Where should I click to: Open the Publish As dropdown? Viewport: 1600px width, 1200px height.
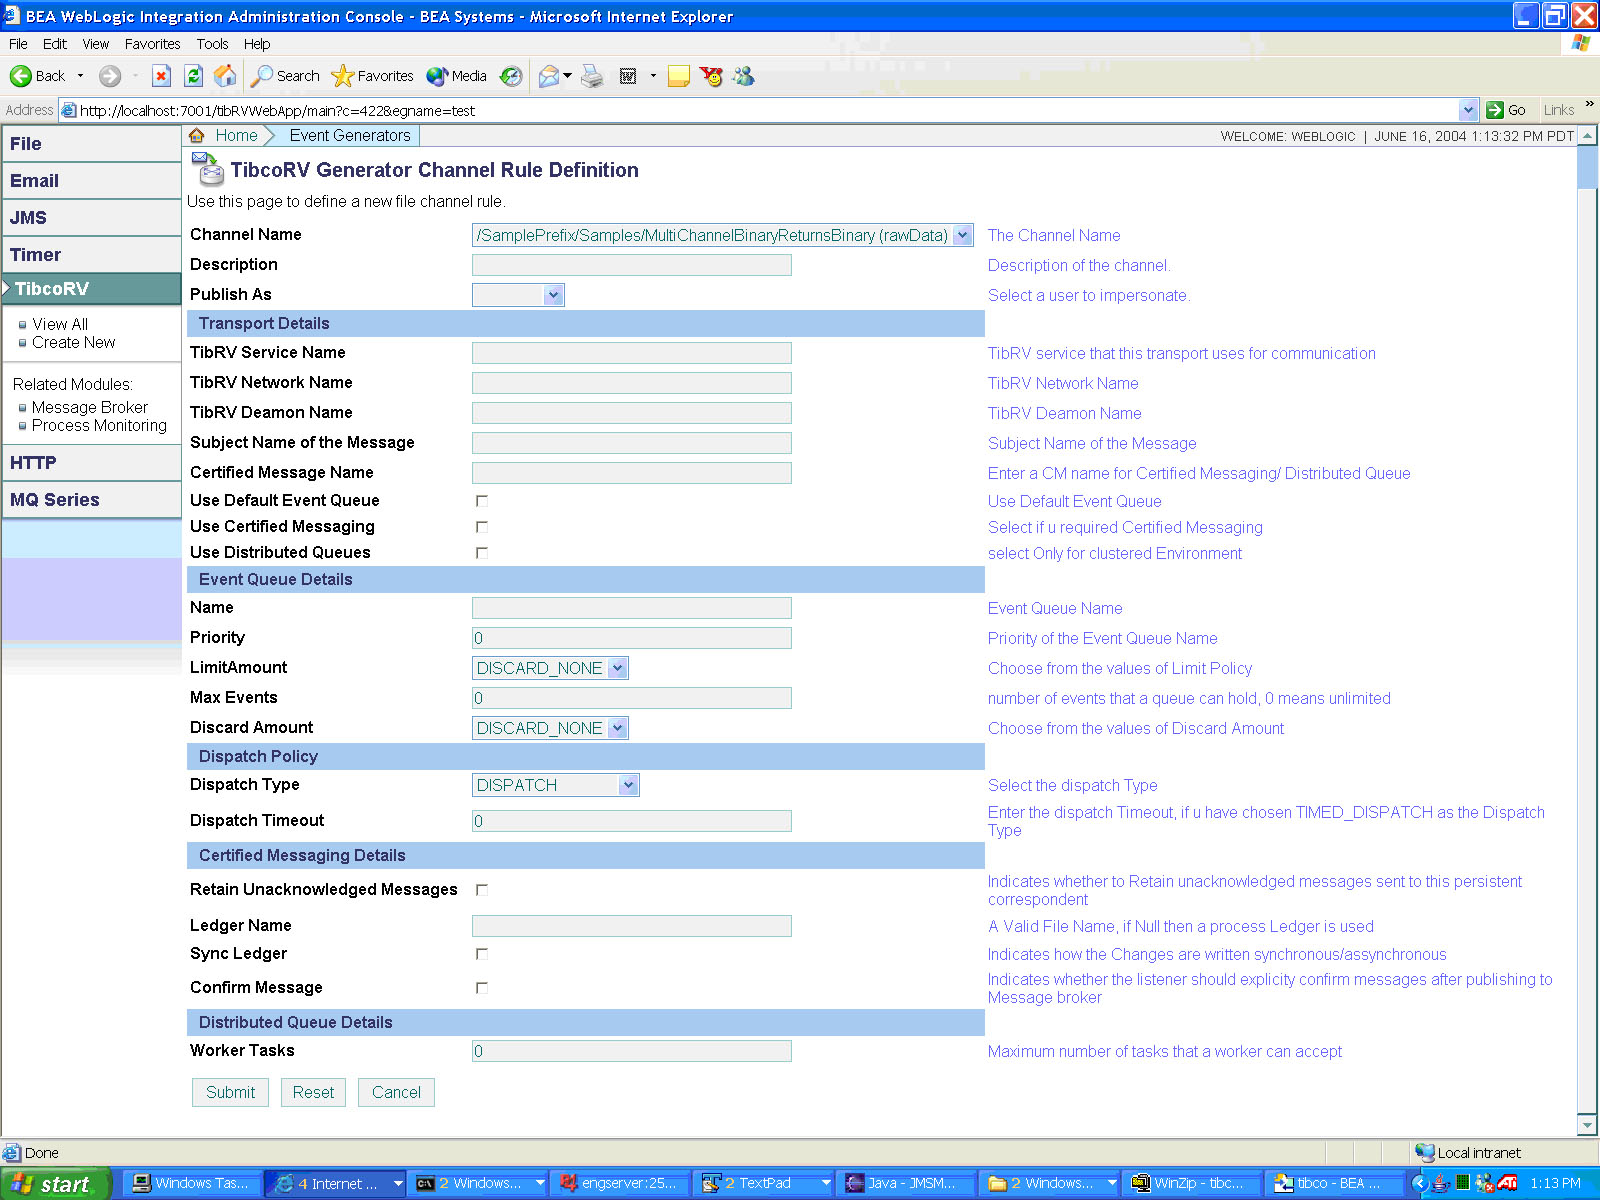tap(554, 295)
